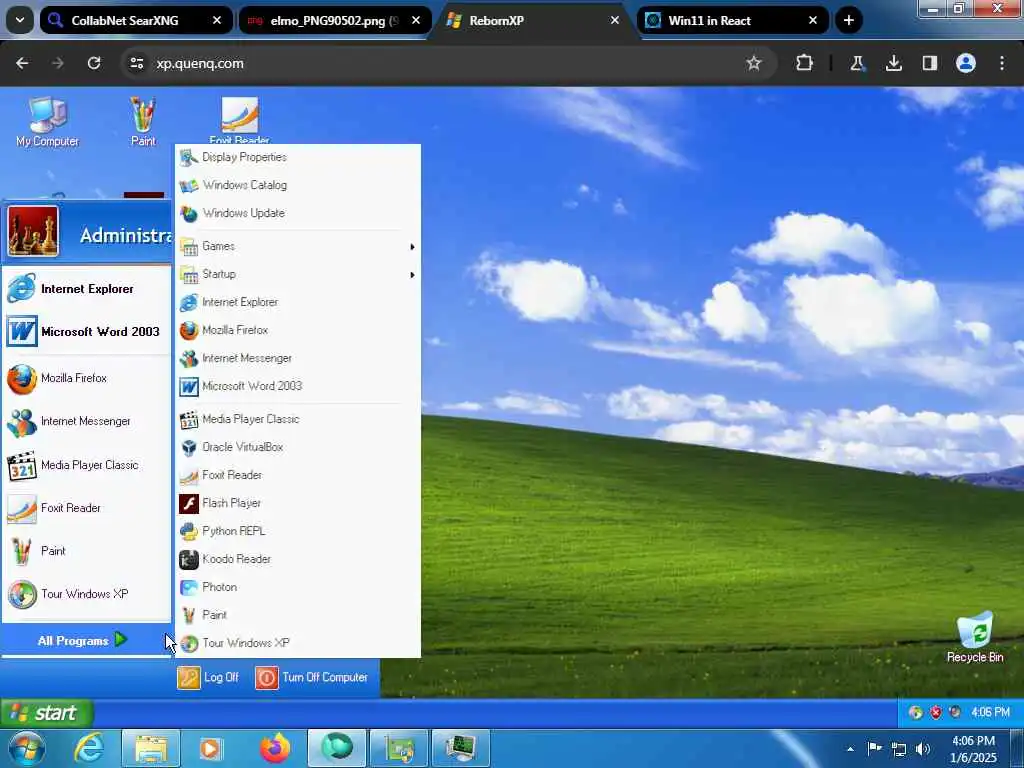This screenshot has height=768, width=1024.
Task: Open Internet Messenger in the Start menu's left pane
Action: pos(86,422)
